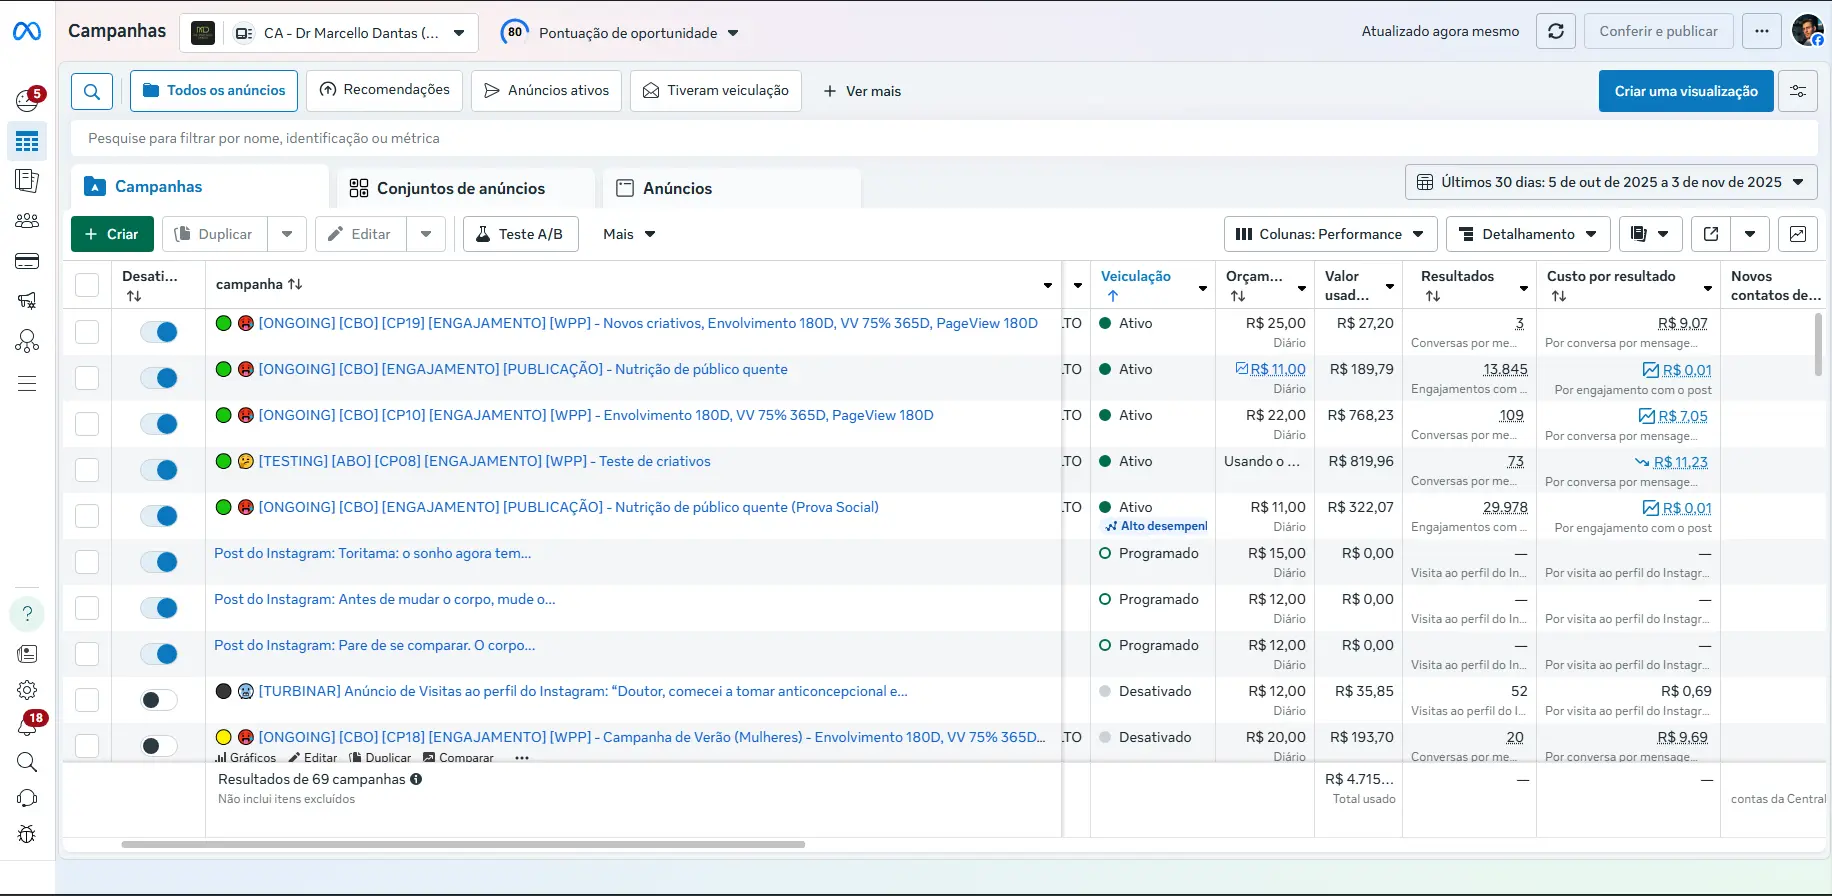1832x896 pixels.
Task: Open the charts view icon button
Action: tap(1797, 234)
